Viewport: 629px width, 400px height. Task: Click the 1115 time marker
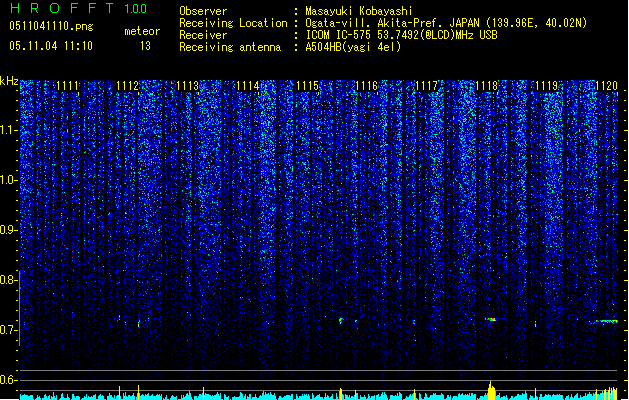[x=307, y=86]
